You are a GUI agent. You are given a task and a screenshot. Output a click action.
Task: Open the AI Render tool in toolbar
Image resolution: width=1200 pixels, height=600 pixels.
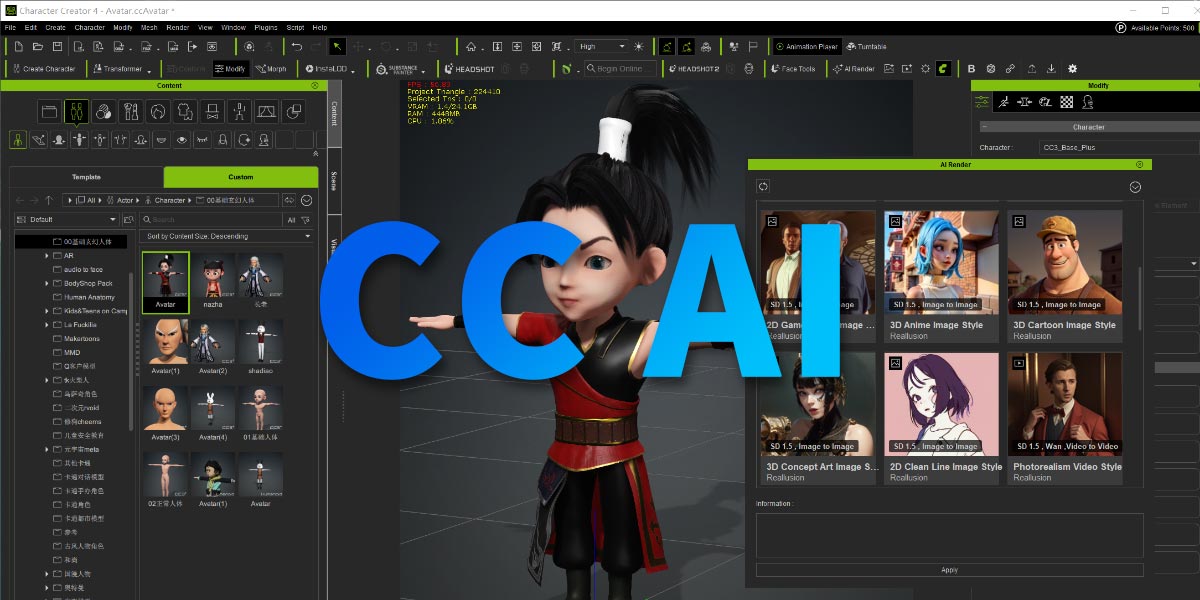tap(853, 69)
